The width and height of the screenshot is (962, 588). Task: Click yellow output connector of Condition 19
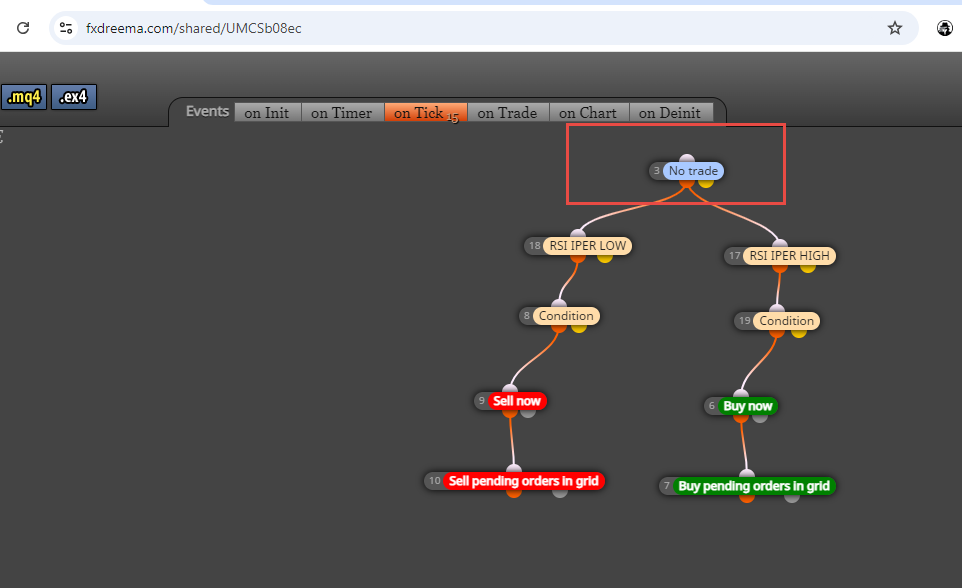[x=799, y=333]
